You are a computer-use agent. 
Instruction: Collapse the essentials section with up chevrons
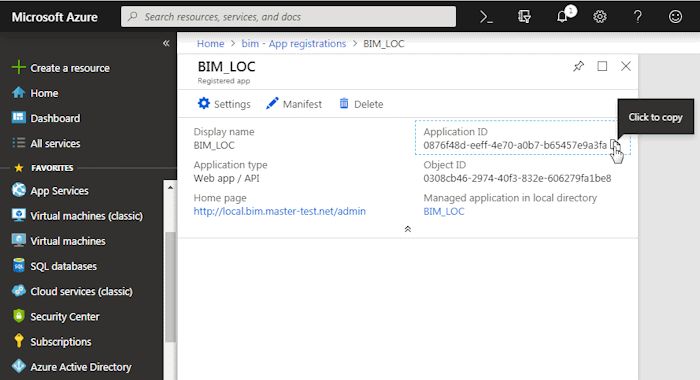(408, 229)
